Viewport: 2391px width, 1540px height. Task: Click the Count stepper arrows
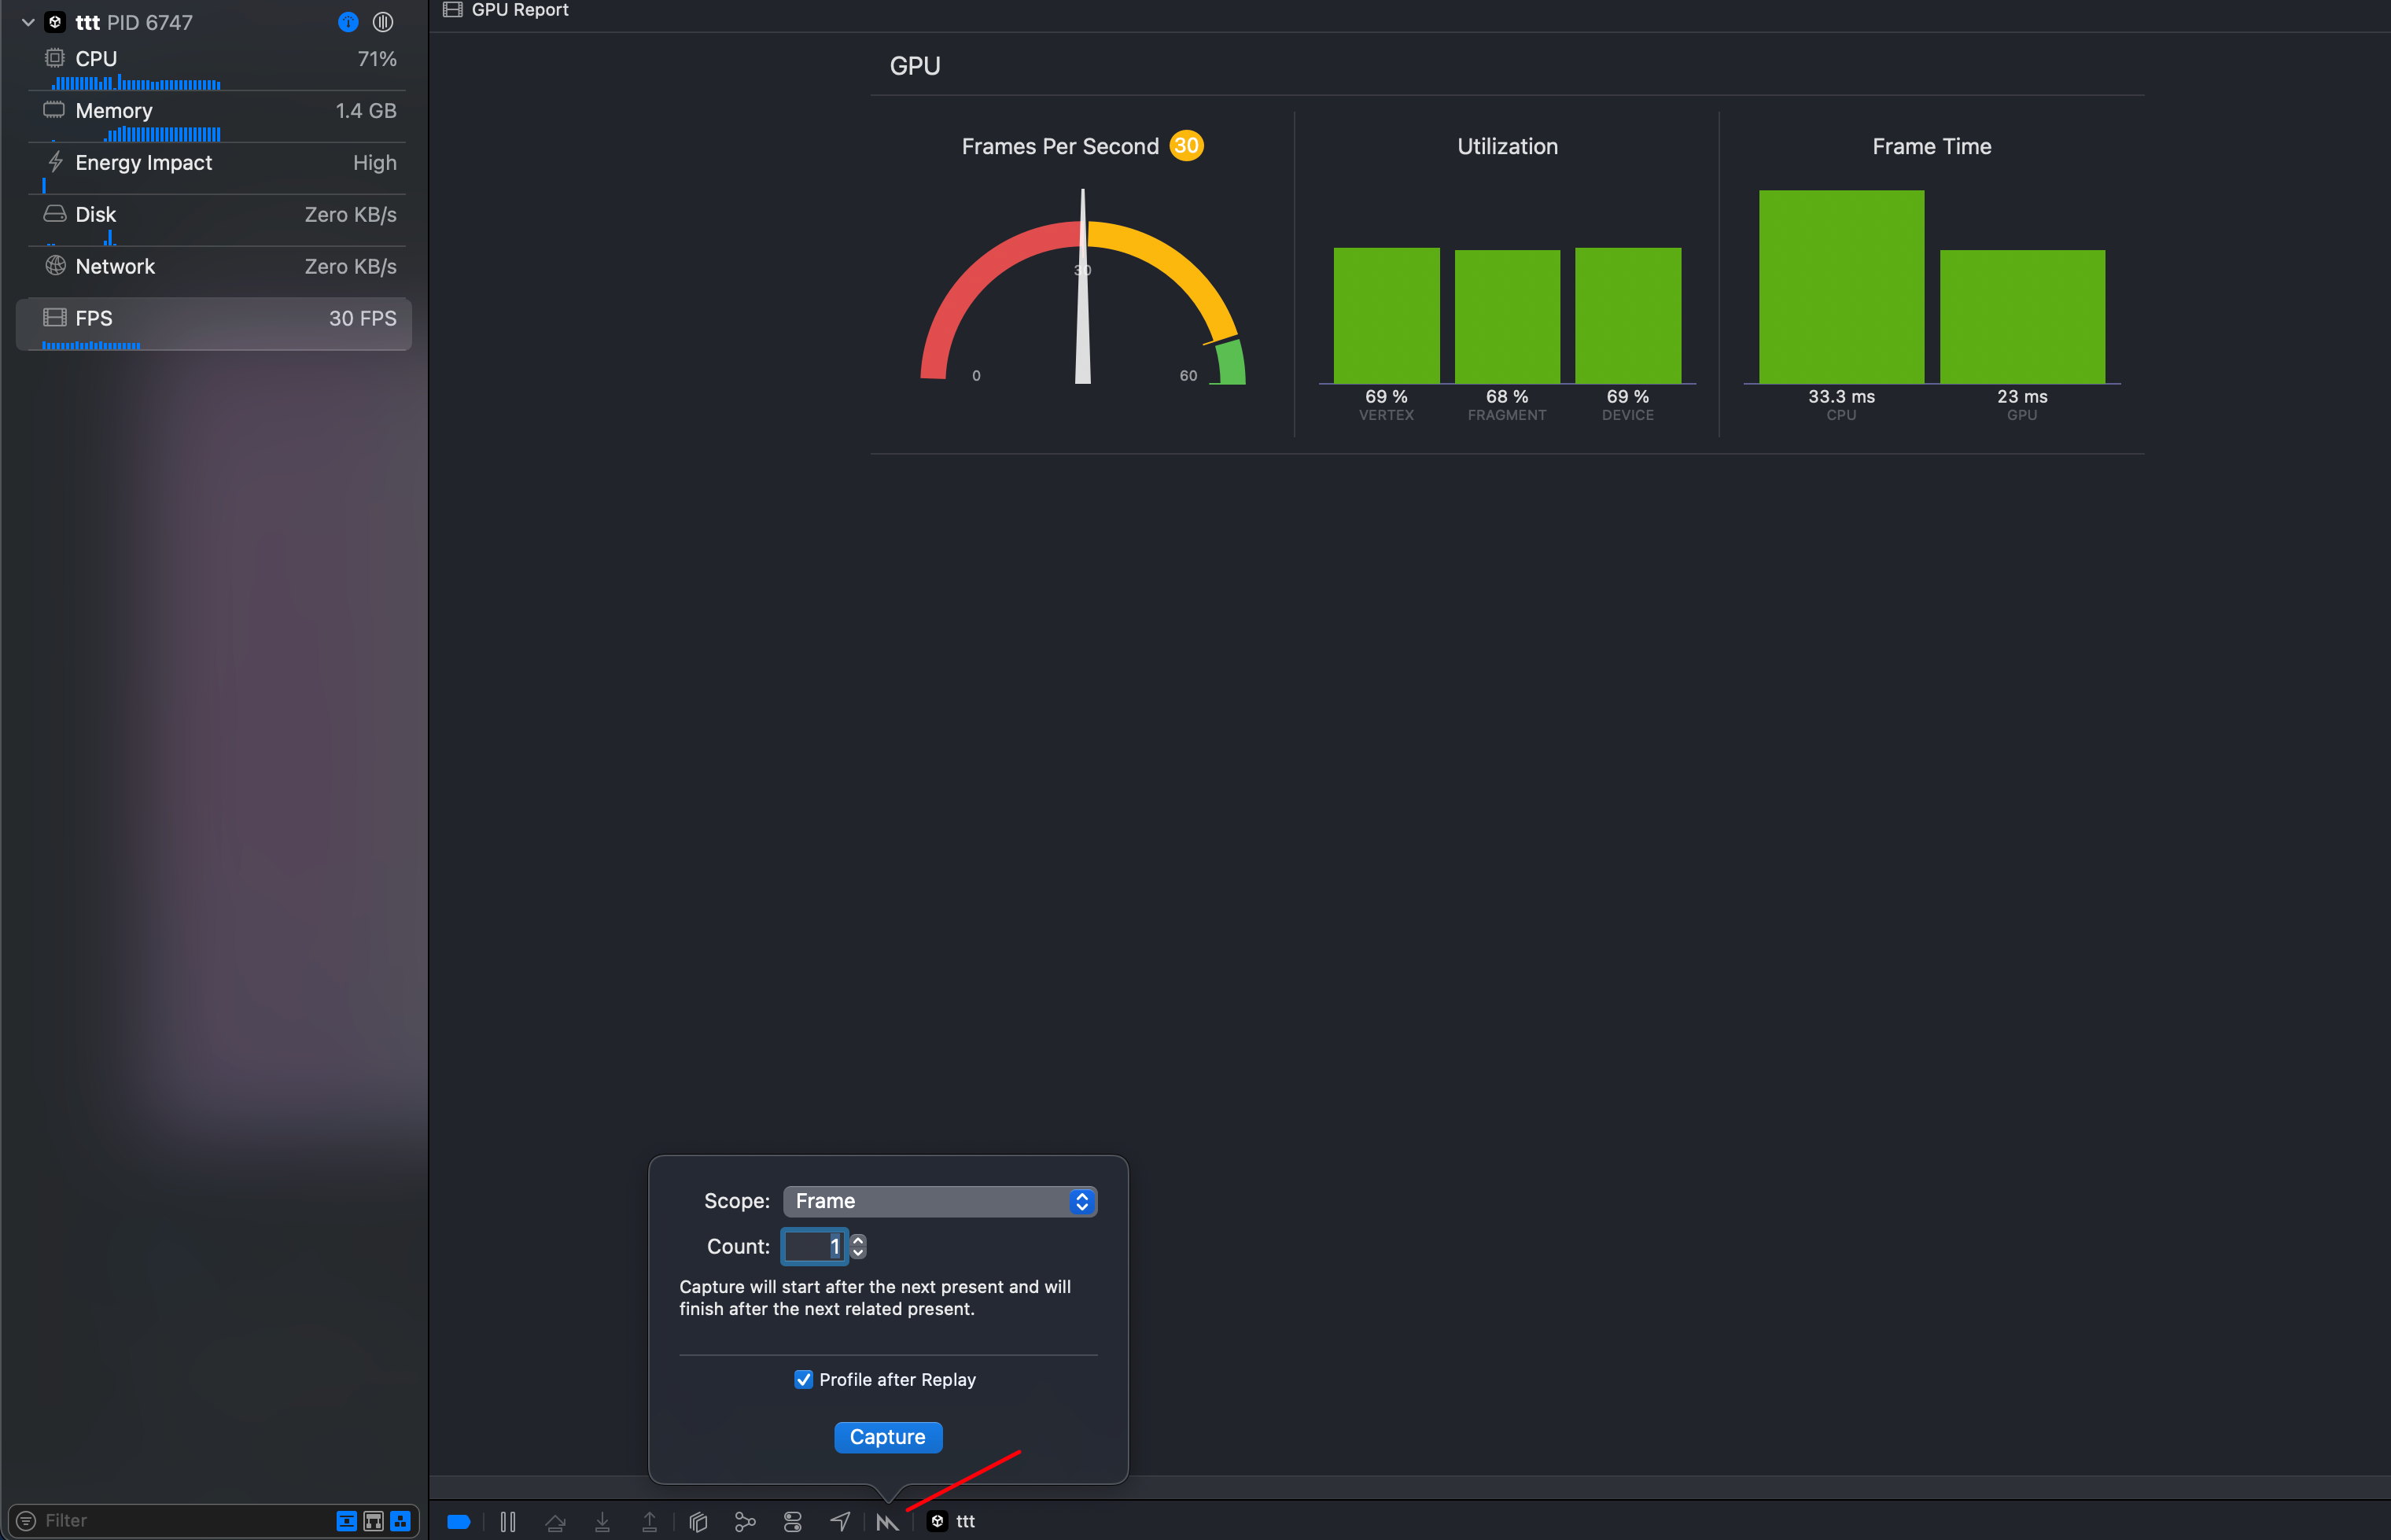pos(858,1246)
